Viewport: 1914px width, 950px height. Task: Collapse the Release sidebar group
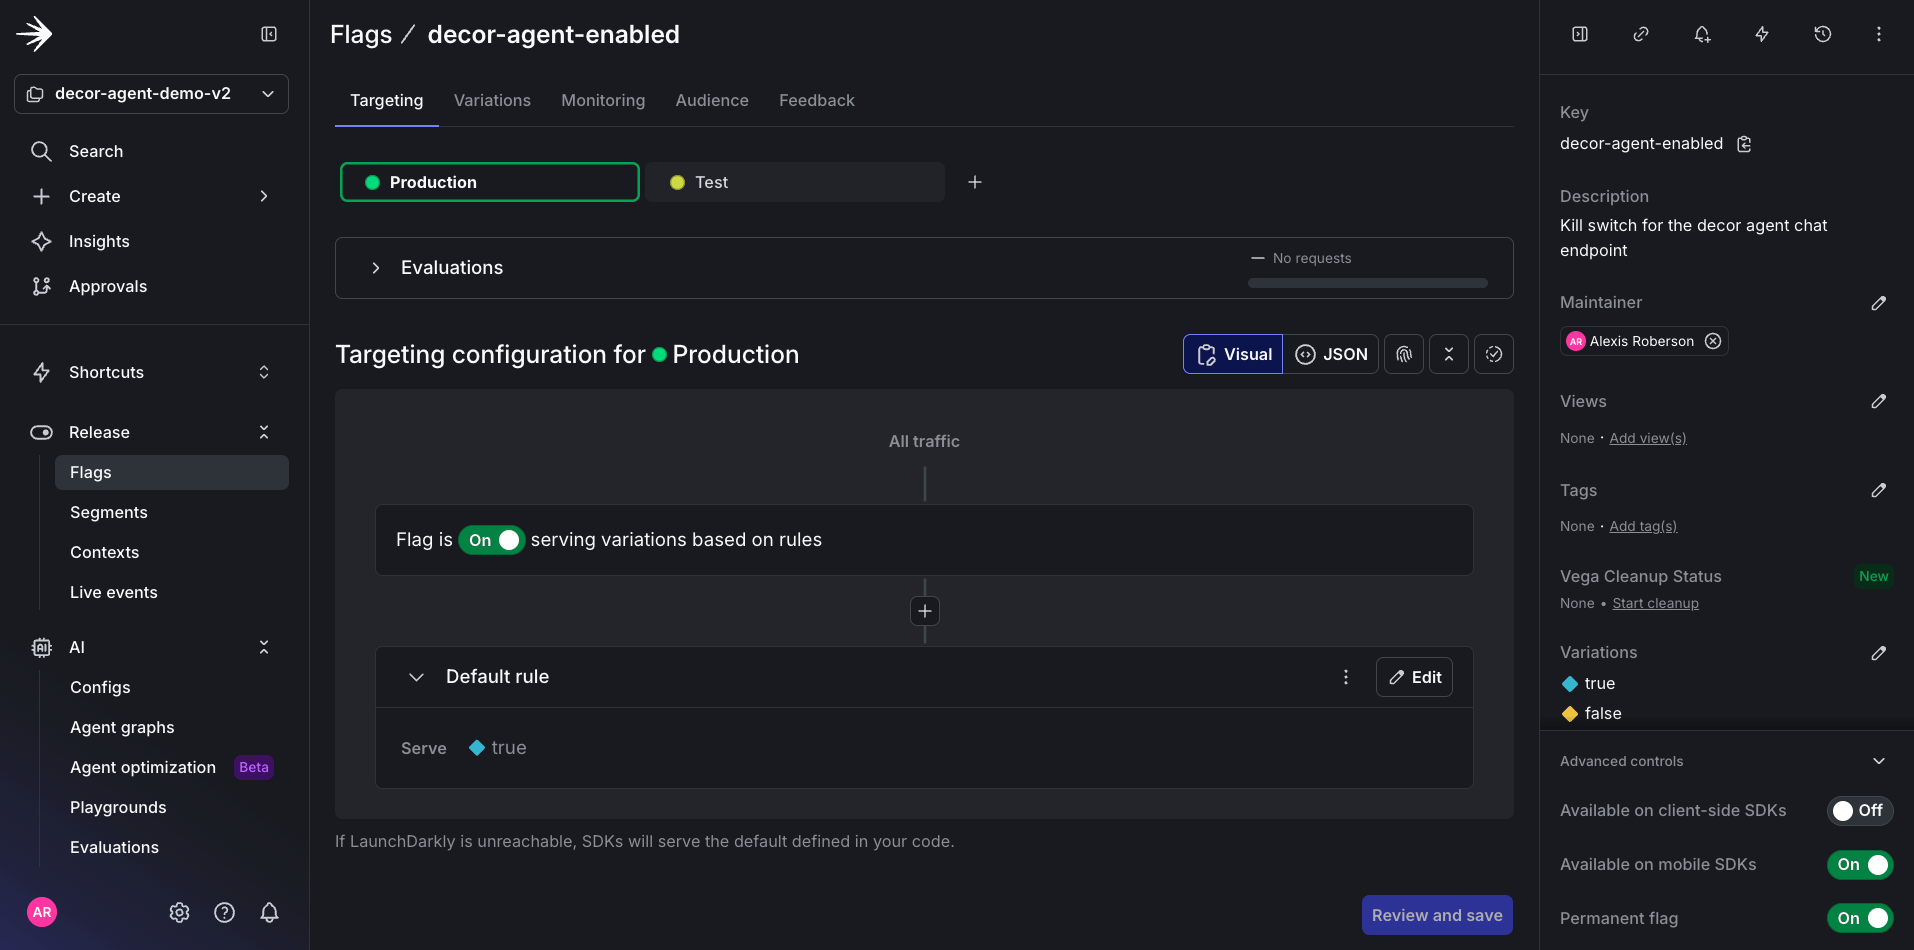click(x=264, y=432)
